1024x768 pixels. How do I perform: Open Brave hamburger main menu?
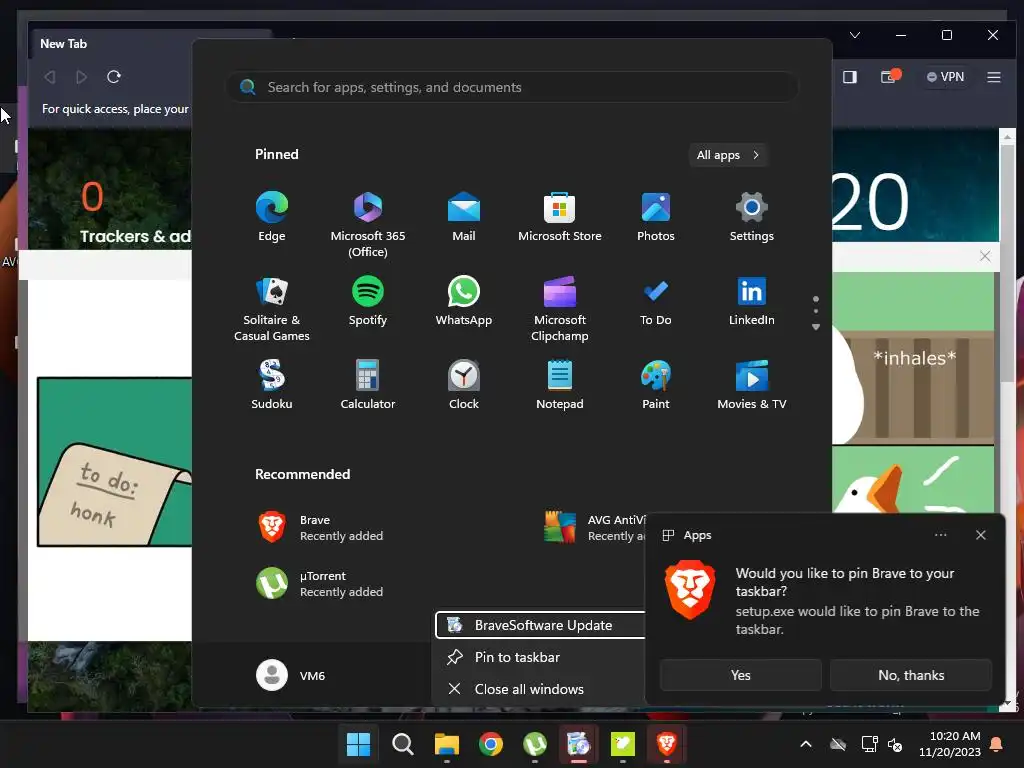point(994,77)
